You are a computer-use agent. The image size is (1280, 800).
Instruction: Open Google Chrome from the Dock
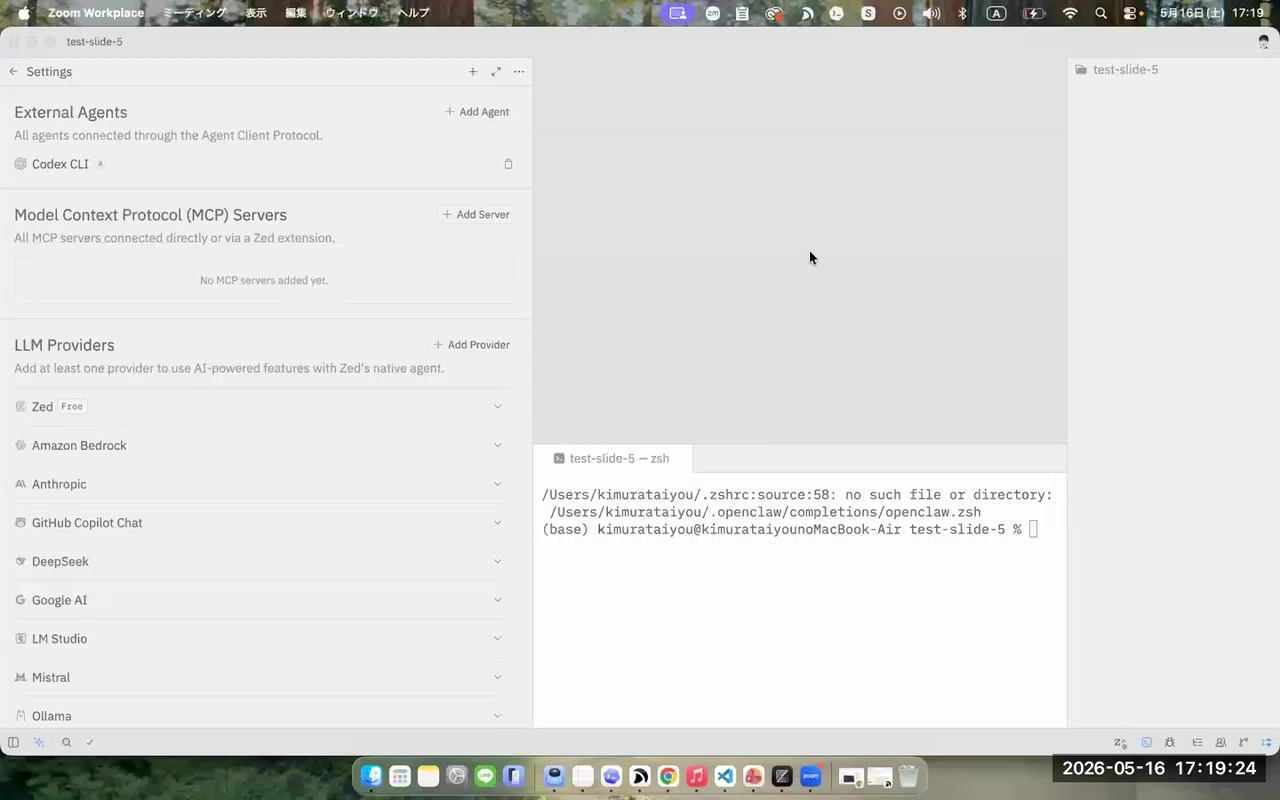click(668, 776)
